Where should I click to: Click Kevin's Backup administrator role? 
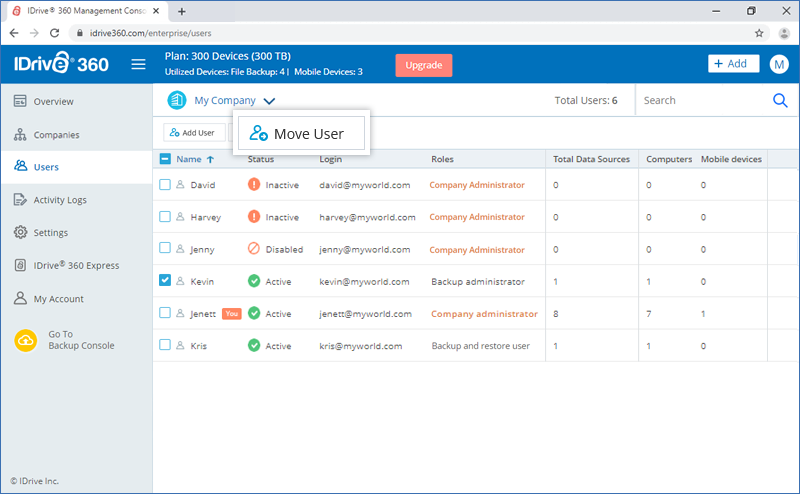[x=478, y=282]
